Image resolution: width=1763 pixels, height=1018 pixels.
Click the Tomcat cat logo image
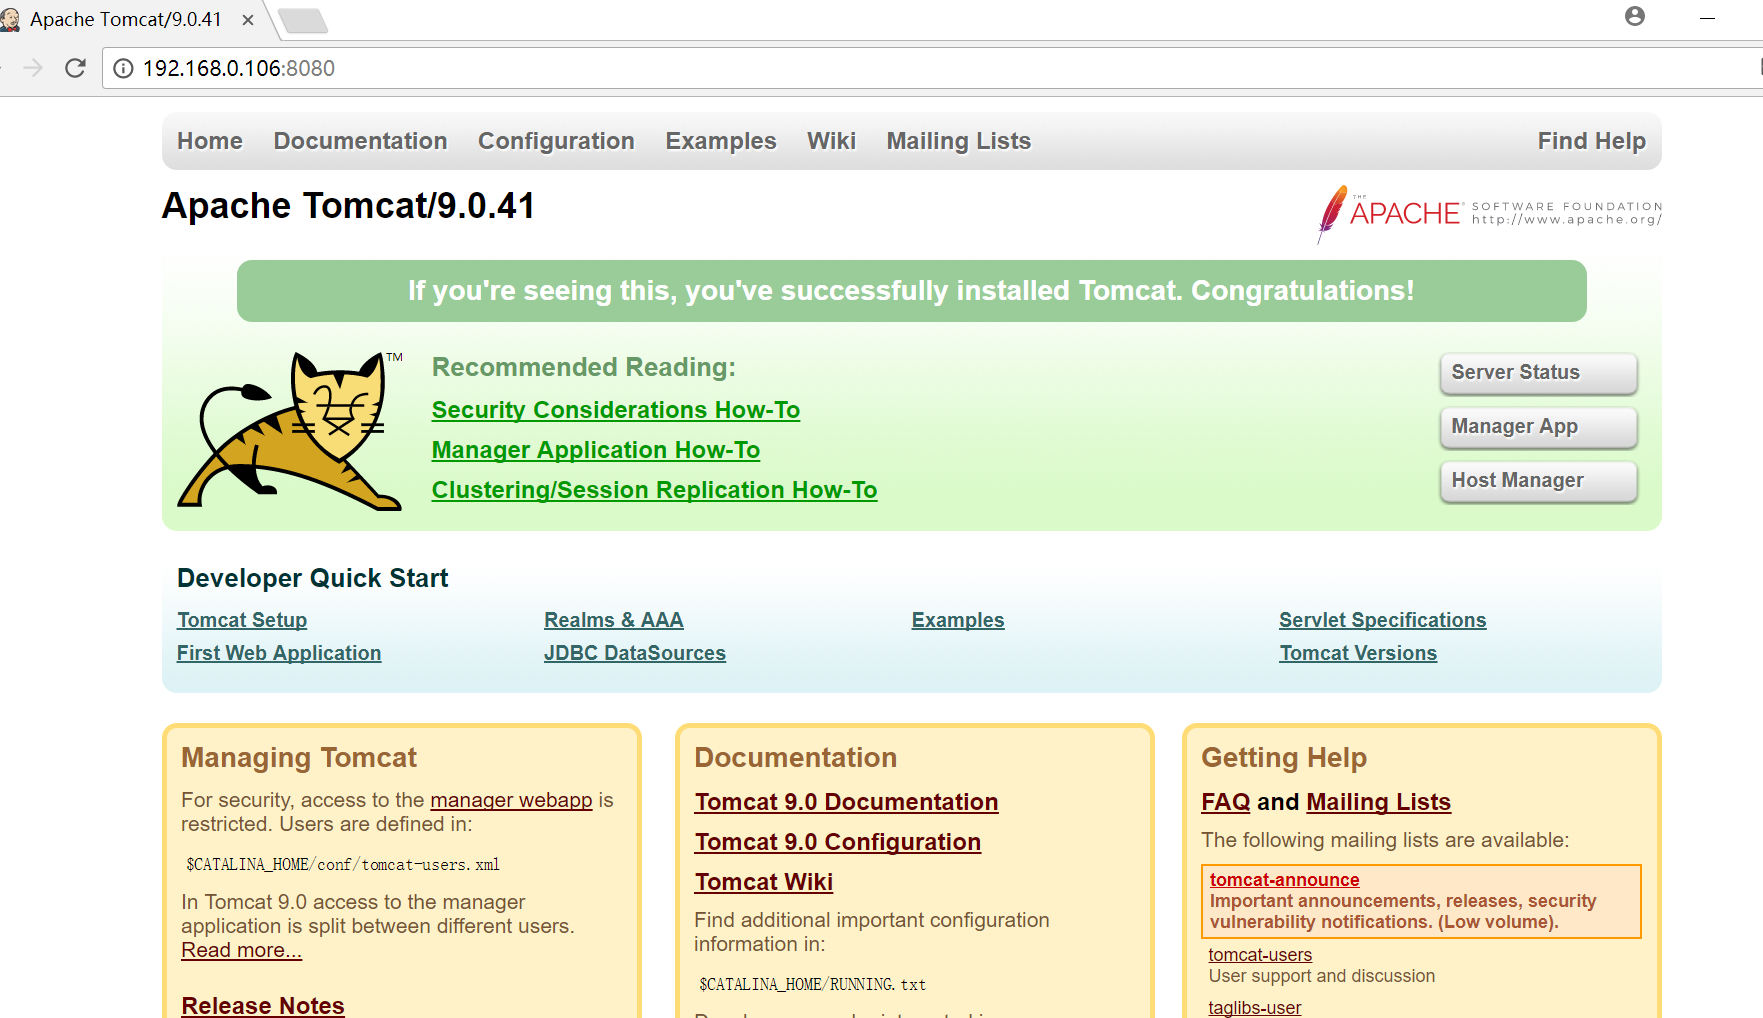click(290, 431)
